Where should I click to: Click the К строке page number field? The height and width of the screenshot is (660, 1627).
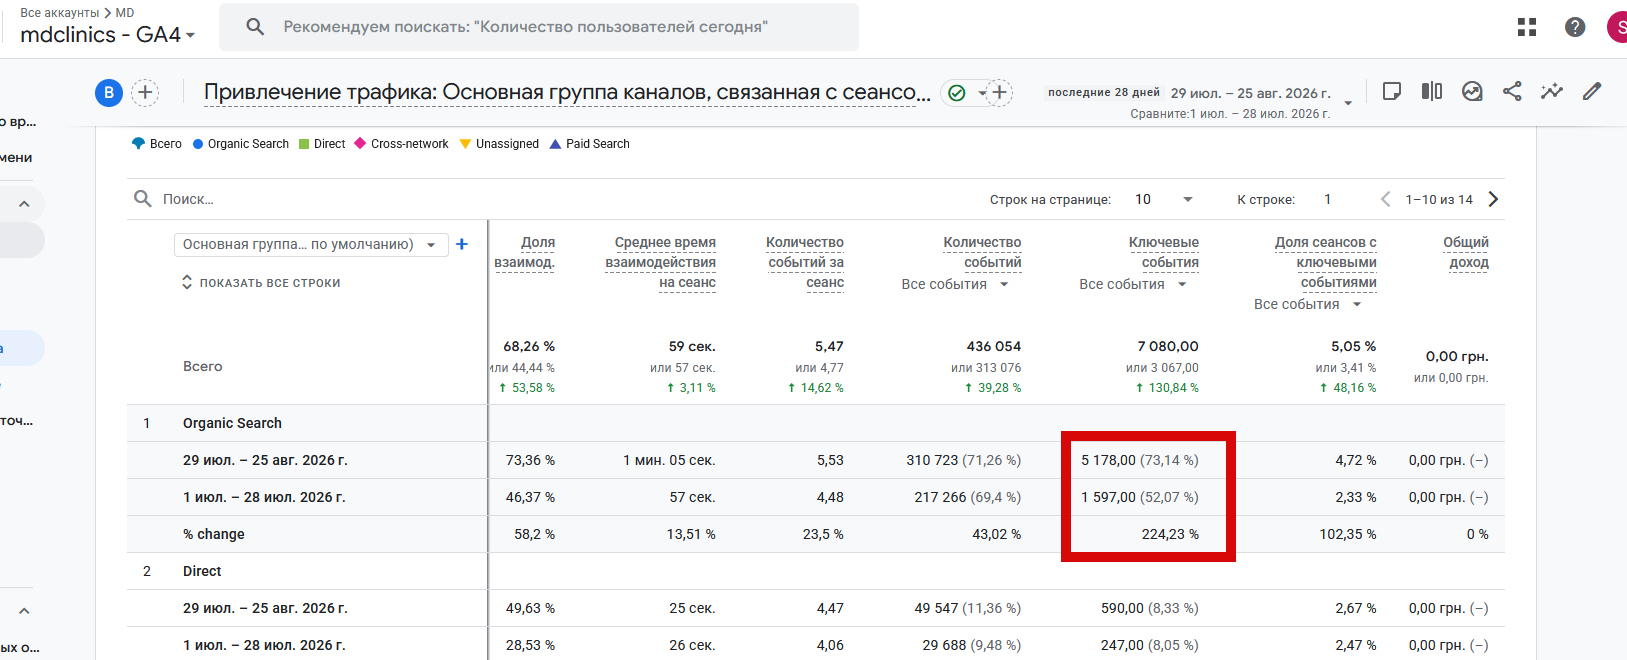coord(1328,199)
